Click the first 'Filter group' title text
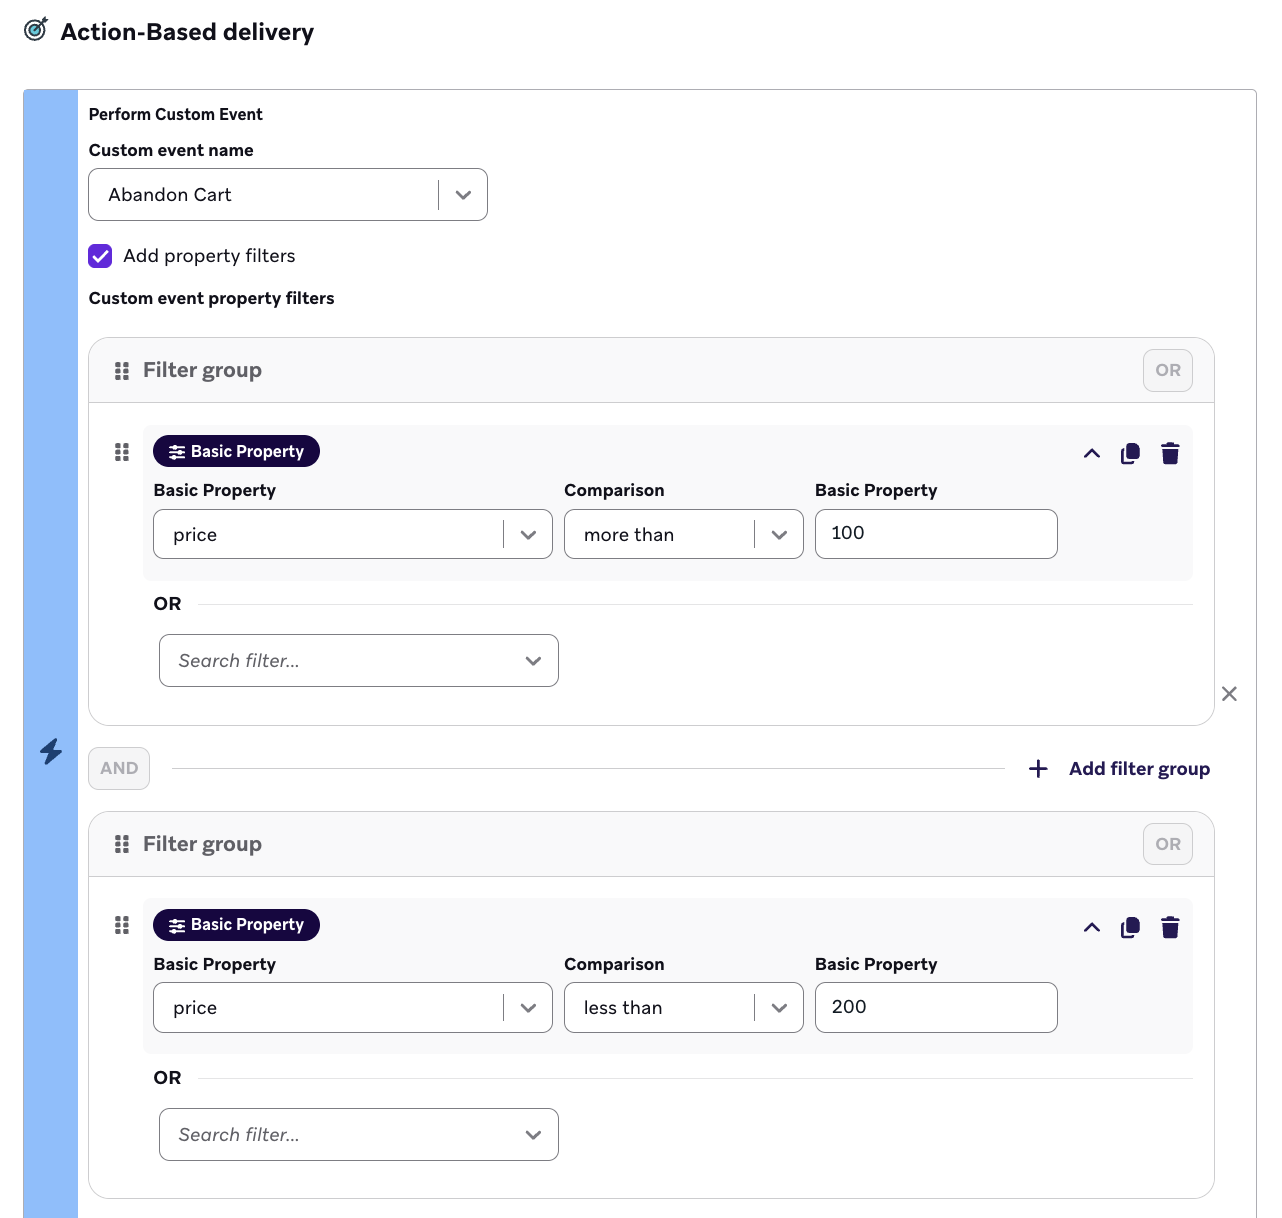The height and width of the screenshot is (1218, 1282). 202,370
